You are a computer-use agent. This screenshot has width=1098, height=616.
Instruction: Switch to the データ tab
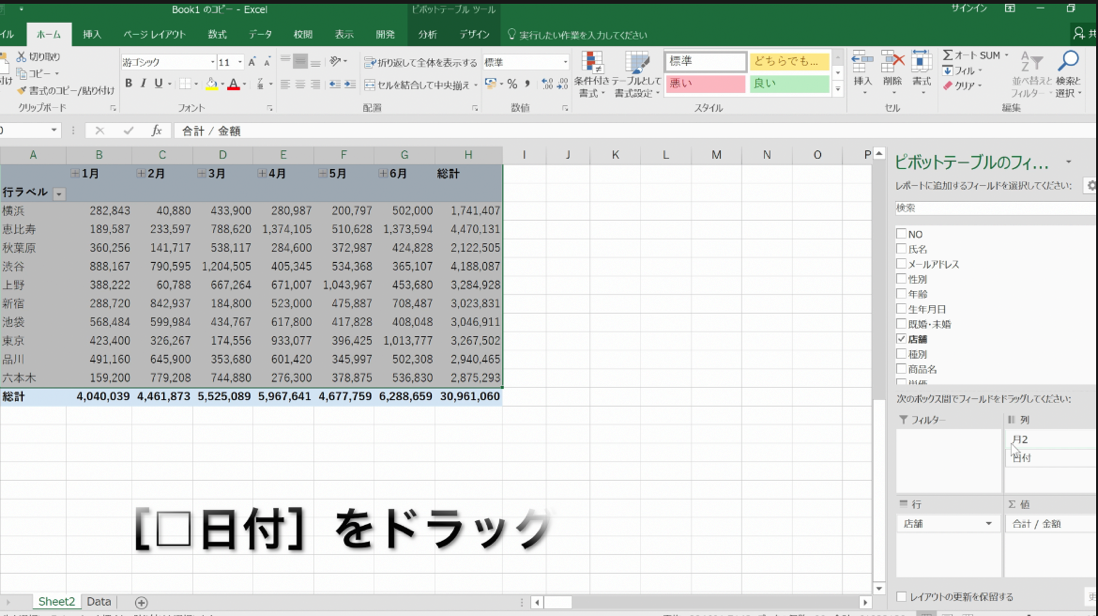click(x=260, y=34)
